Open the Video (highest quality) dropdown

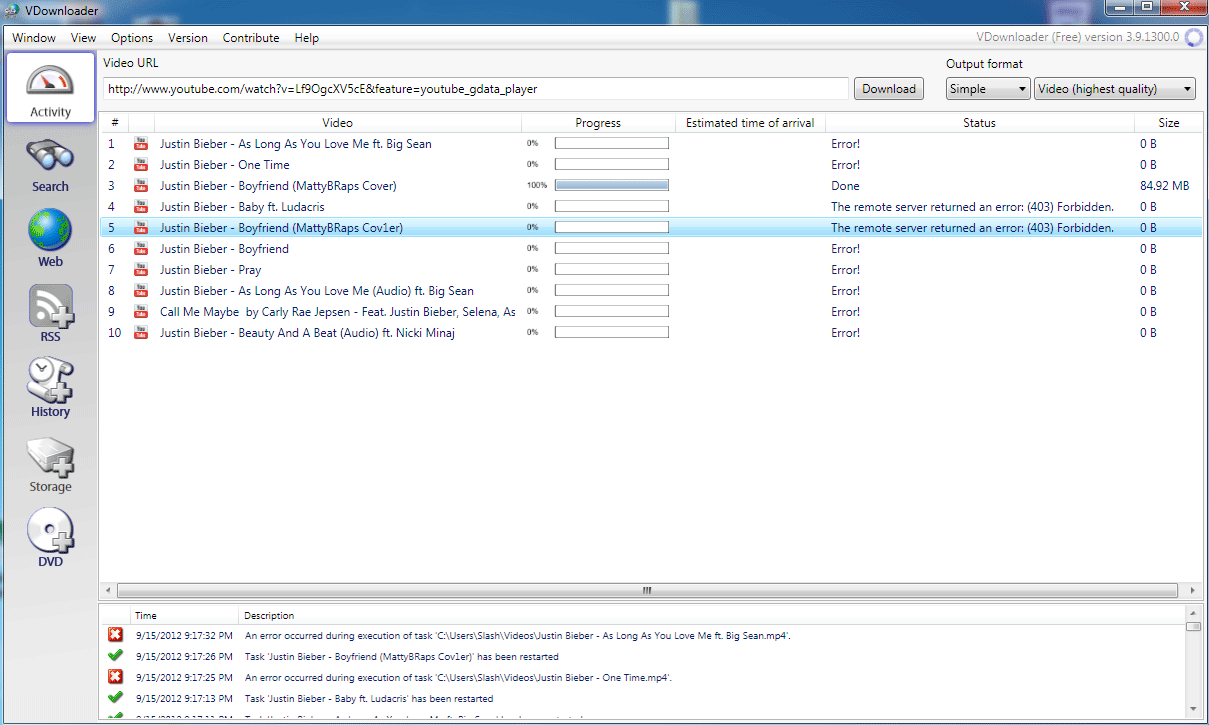point(1113,88)
